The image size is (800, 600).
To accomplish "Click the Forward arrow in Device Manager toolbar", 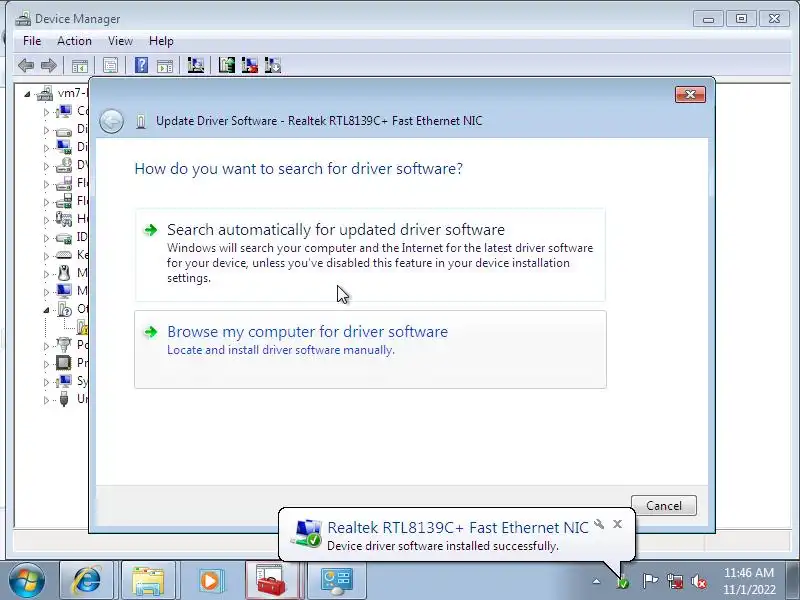I will click(48, 65).
